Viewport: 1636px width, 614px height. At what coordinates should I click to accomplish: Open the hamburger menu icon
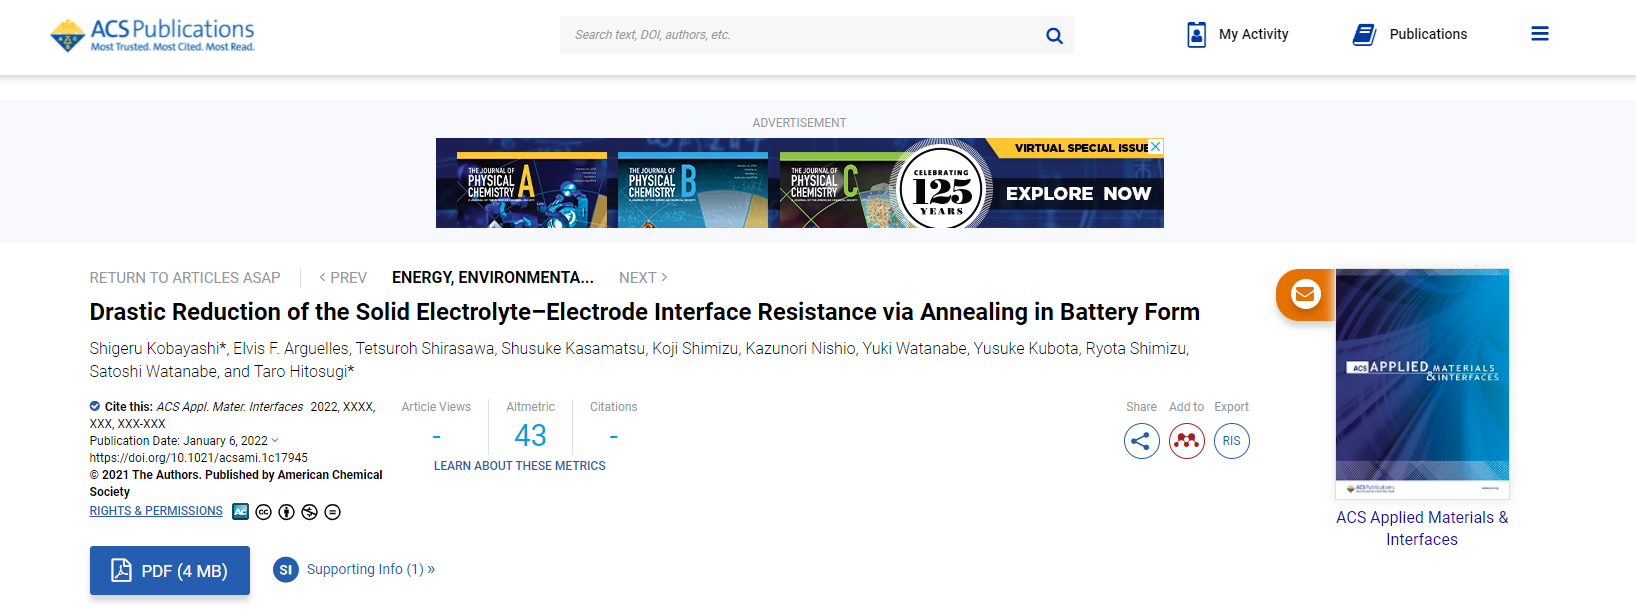1540,34
